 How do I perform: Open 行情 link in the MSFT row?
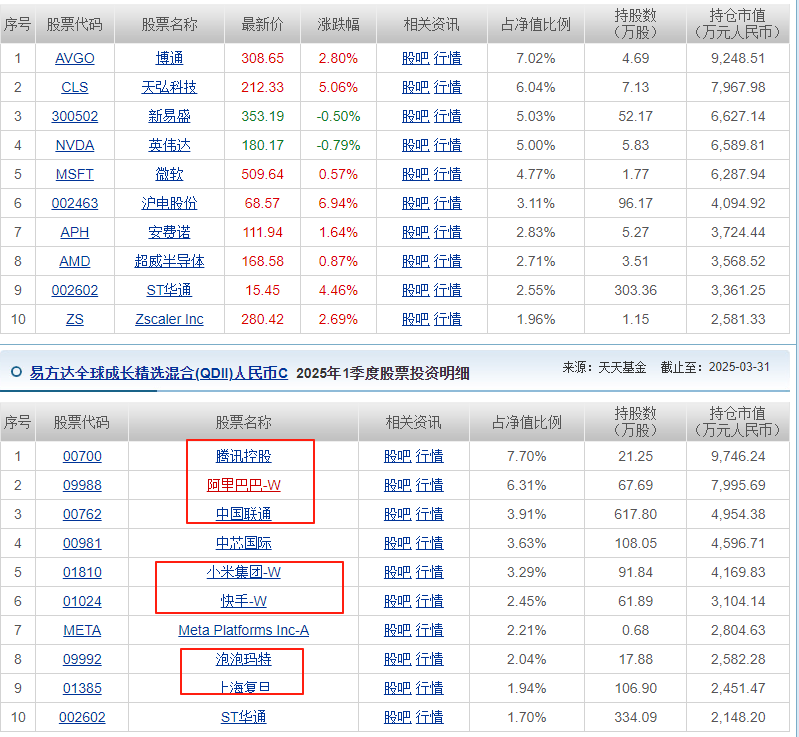pyautogui.click(x=448, y=174)
